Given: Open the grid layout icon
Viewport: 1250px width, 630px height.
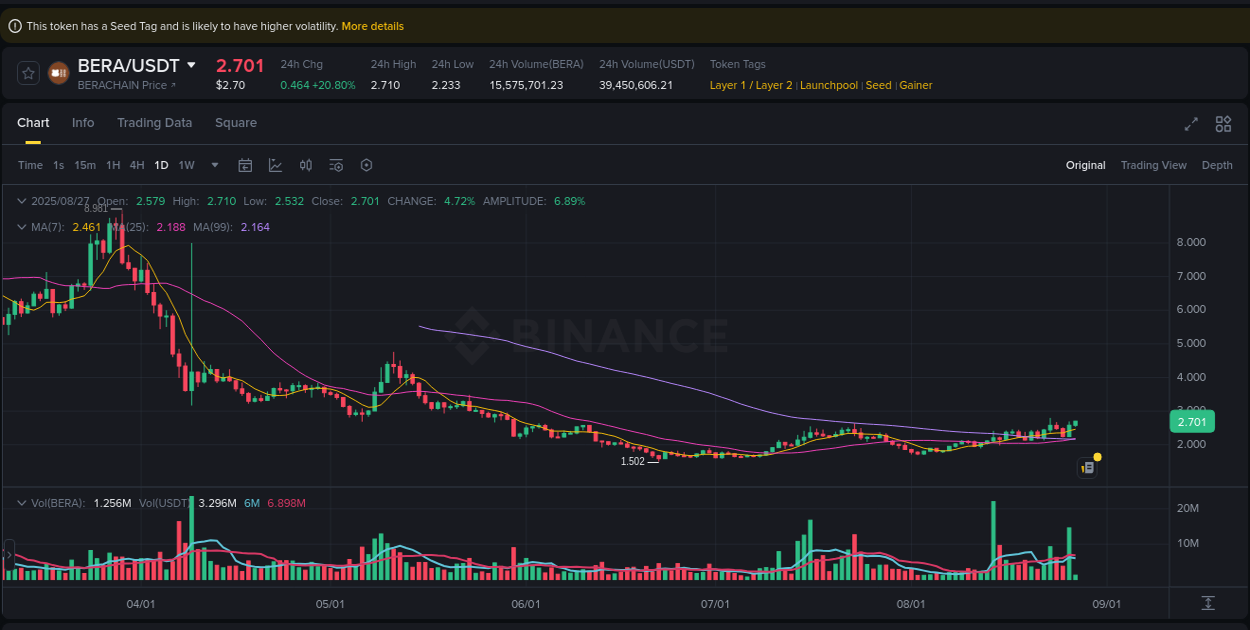Looking at the screenshot, I should (x=1223, y=124).
